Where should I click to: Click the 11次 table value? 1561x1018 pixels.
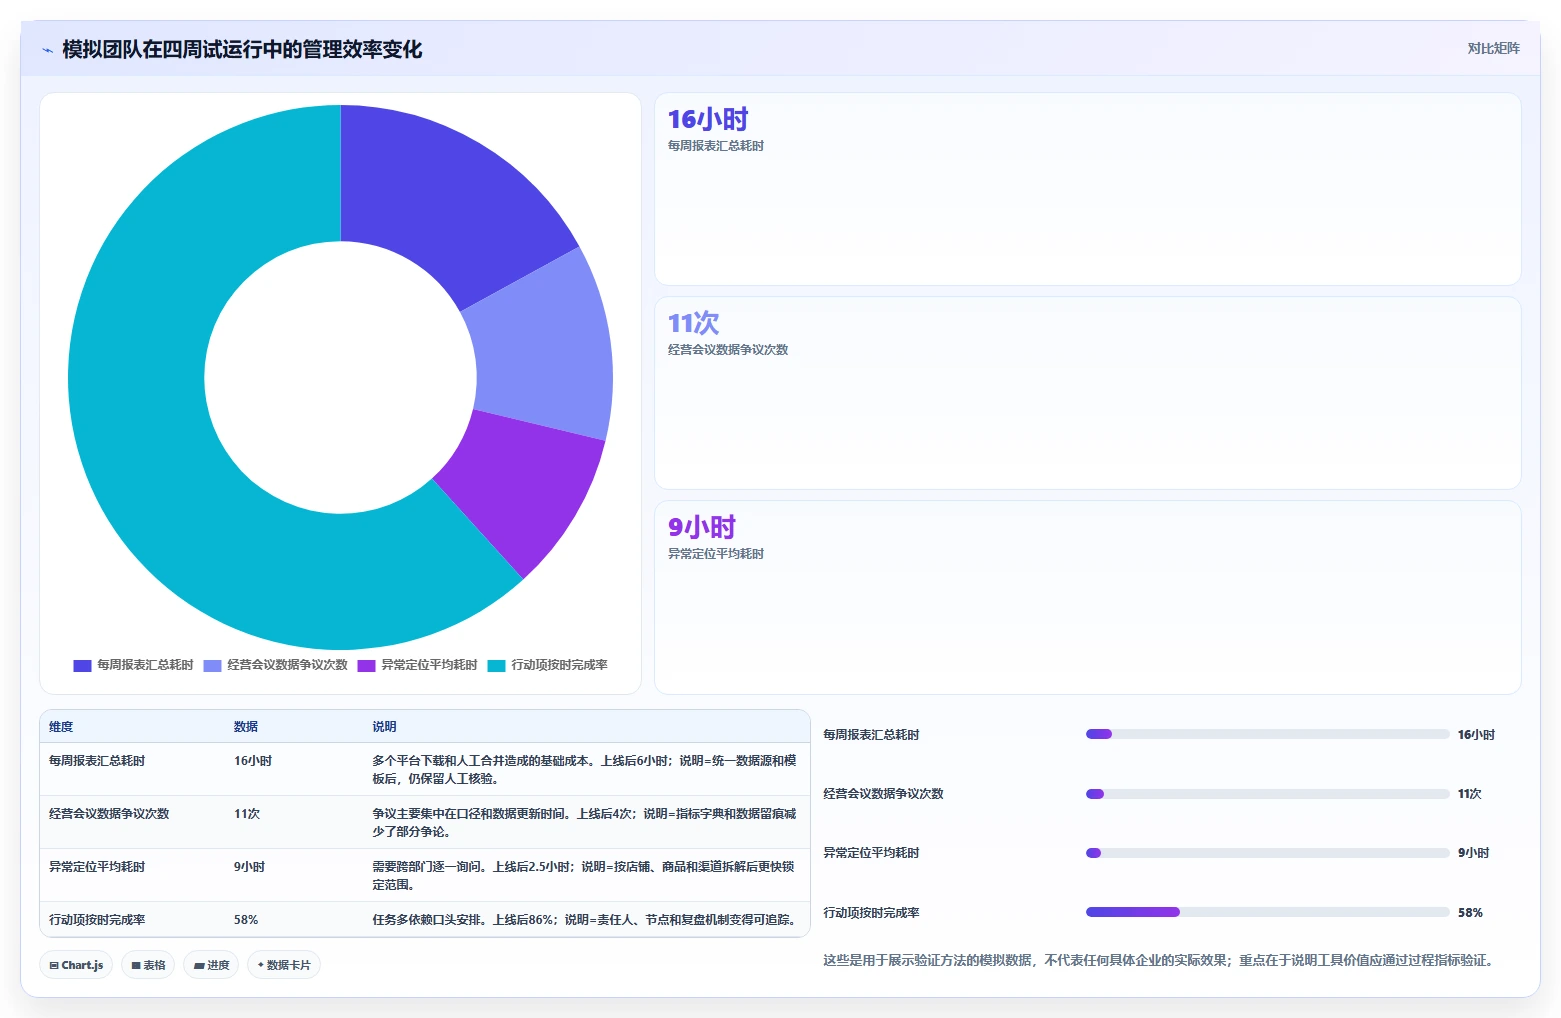[247, 814]
